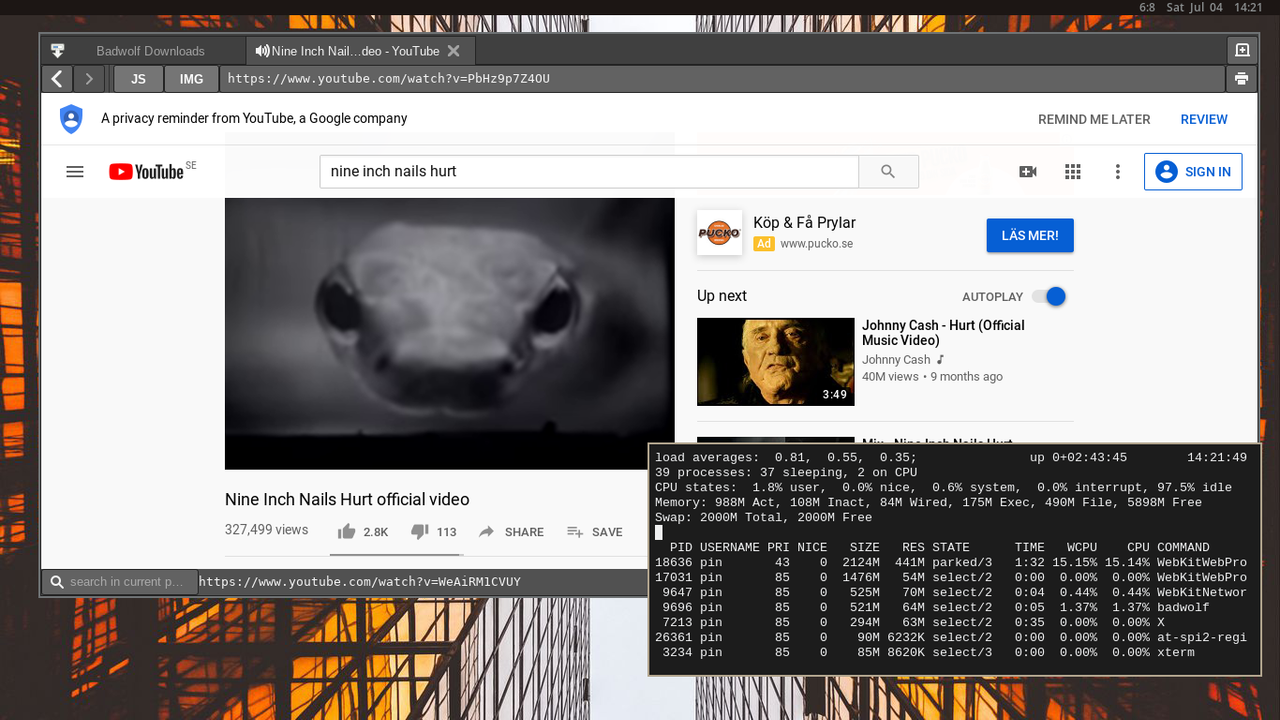Focus the browser URL address field
1280x720 pixels.
(723, 79)
